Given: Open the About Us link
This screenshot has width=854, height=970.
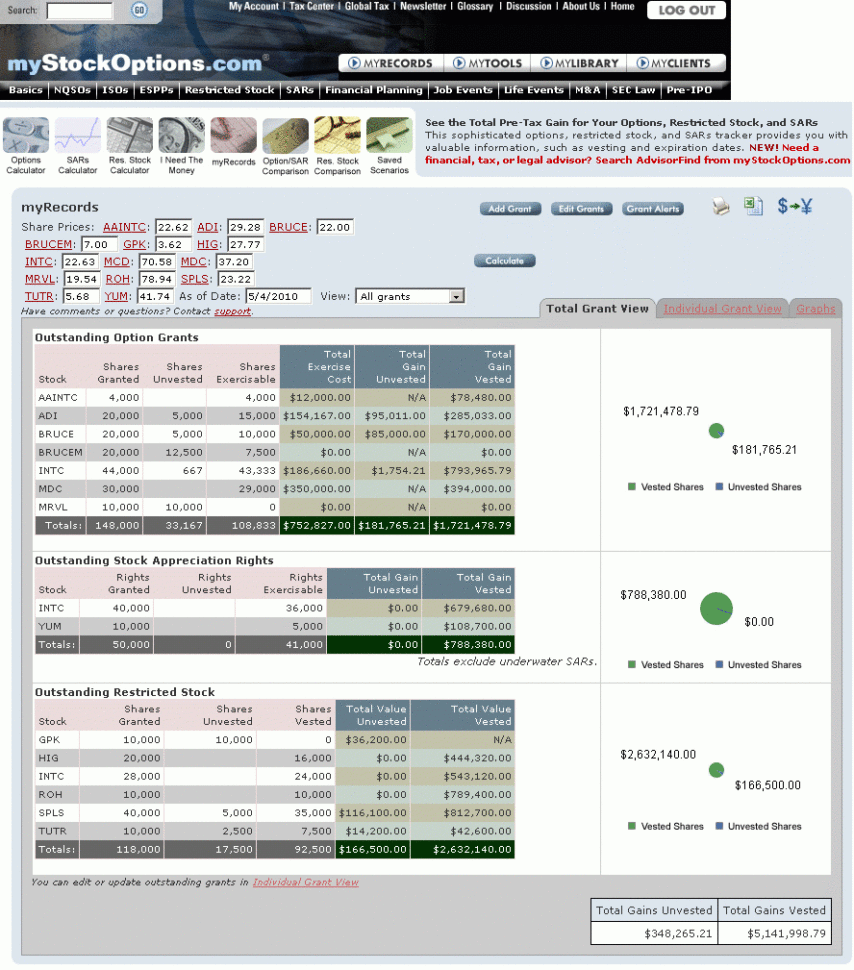Looking at the screenshot, I should click(580, 6).
